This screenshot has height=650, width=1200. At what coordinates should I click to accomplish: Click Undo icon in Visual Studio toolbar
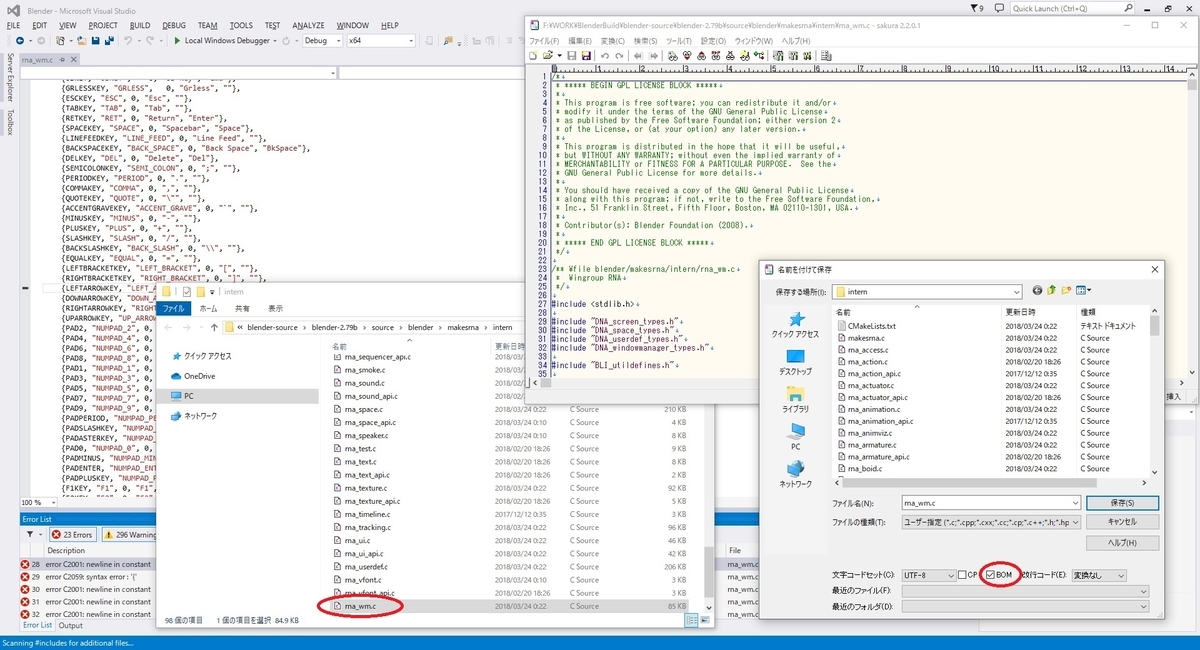[x=129, y=41]
